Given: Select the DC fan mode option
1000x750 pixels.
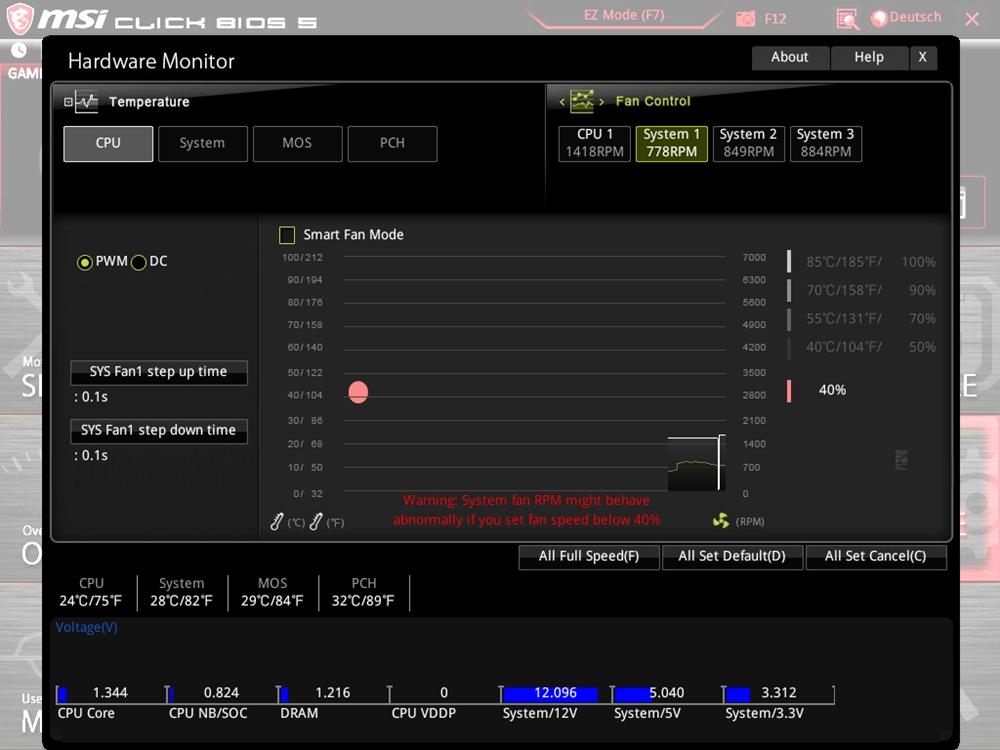Looking at the screenshot, I should point(139,262).
